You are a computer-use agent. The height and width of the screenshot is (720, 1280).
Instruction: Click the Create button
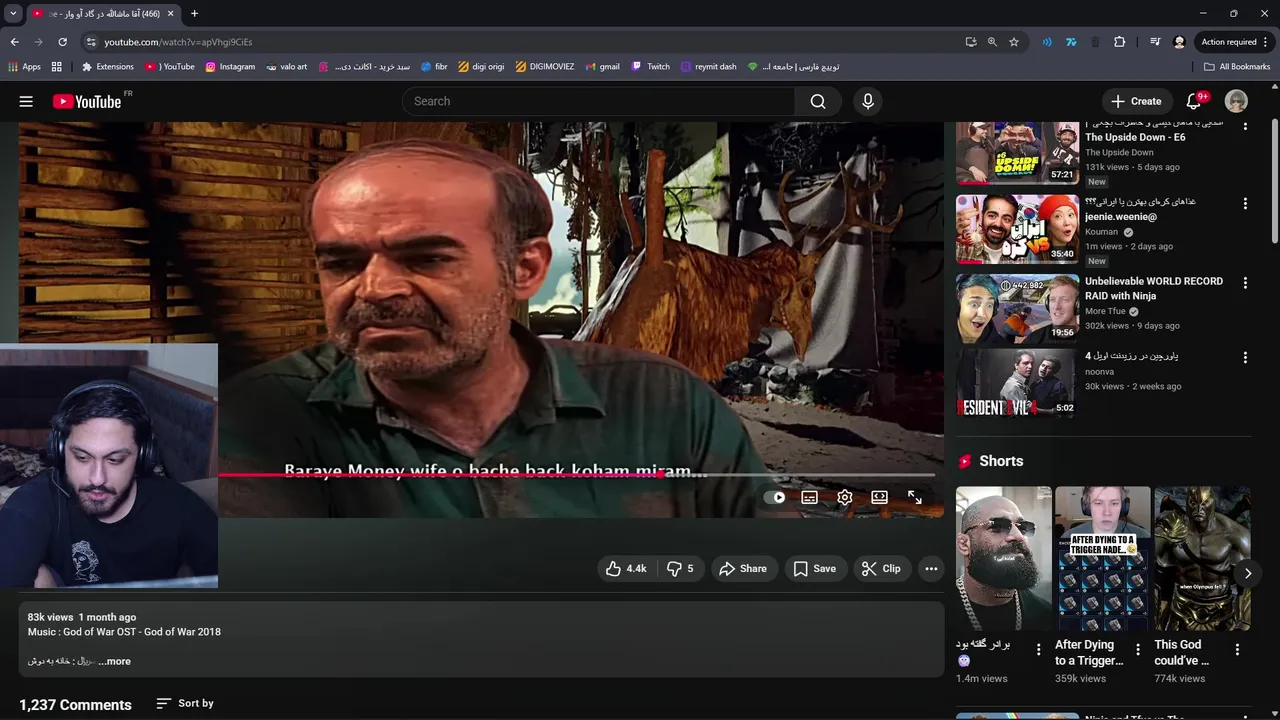(x=1136, y=101)
